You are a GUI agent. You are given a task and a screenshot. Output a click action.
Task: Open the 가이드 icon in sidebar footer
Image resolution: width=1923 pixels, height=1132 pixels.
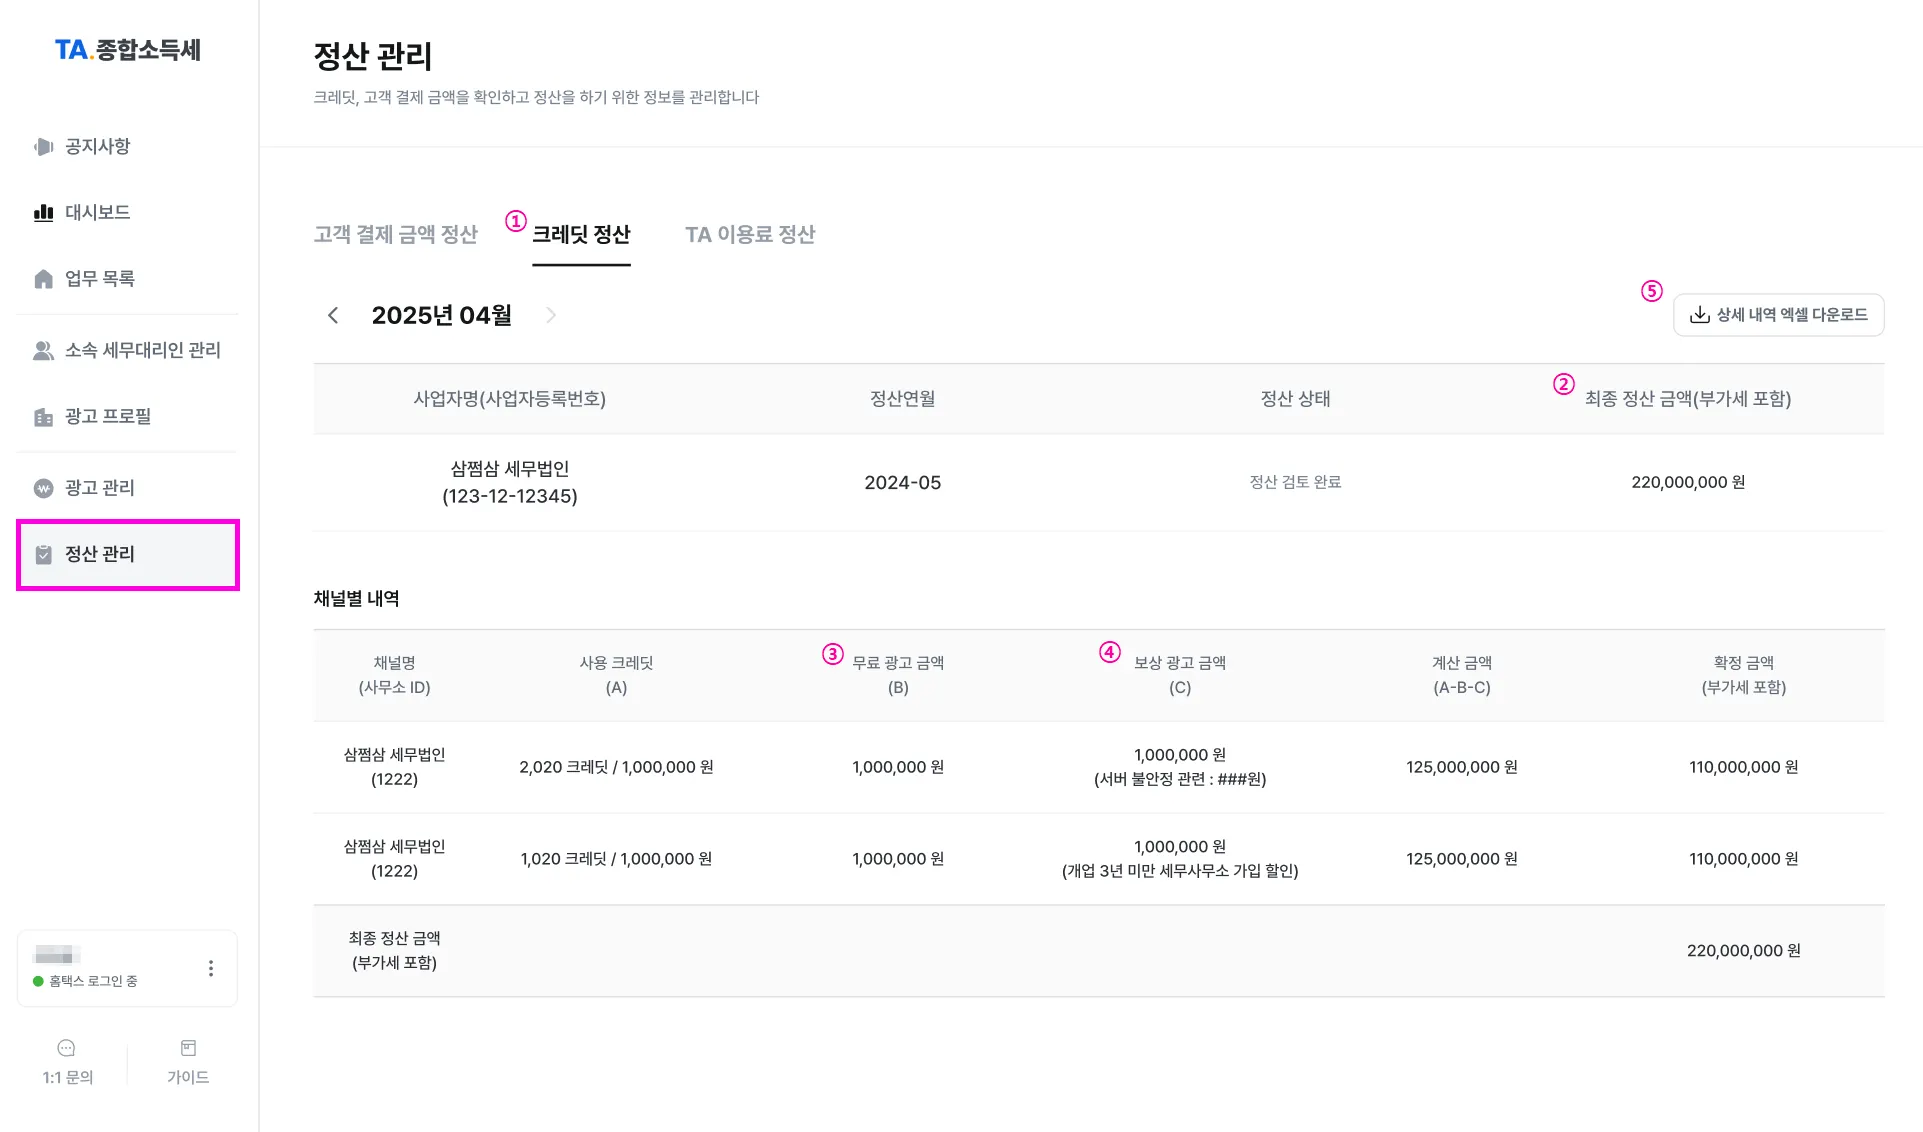point(188,1048)
